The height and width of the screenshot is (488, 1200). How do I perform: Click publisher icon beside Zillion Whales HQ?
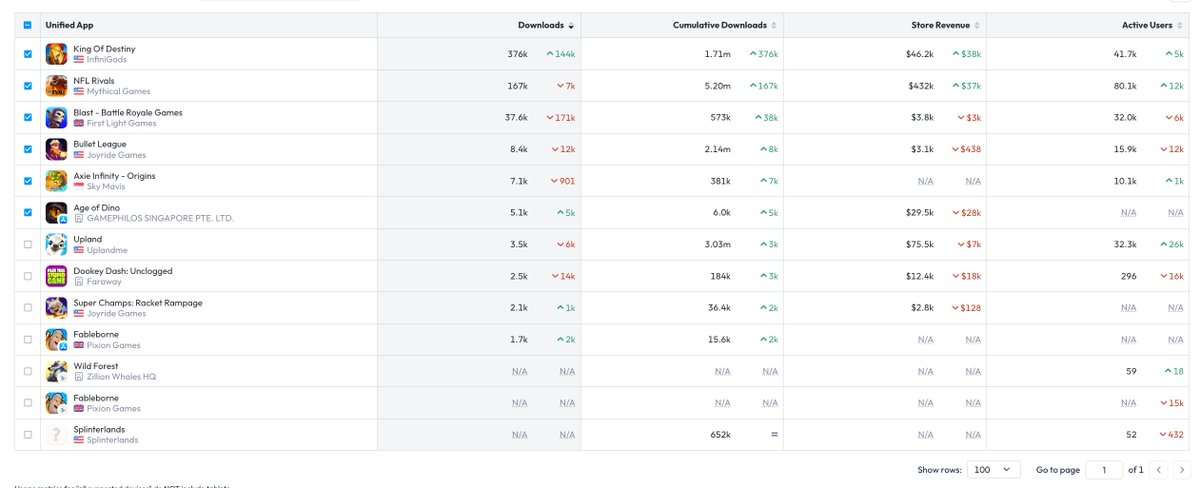tap(79, 378)
